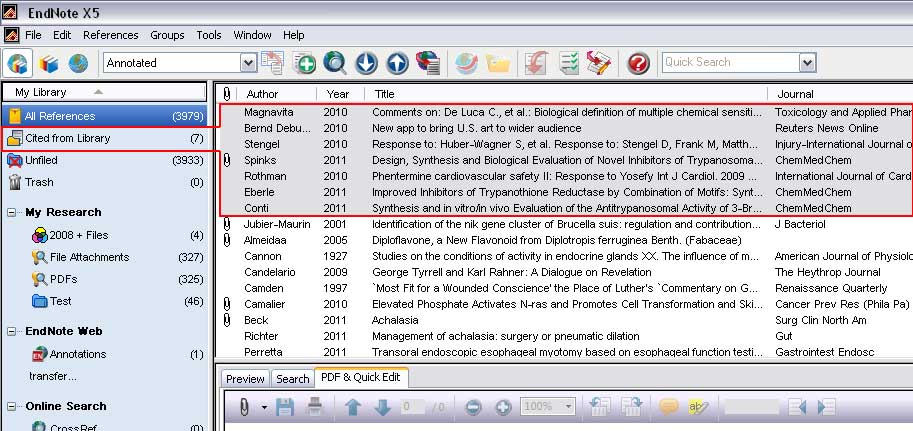Select the Unfiled group
The width and height of the screenshot is (913, 431).
point(104,160)
